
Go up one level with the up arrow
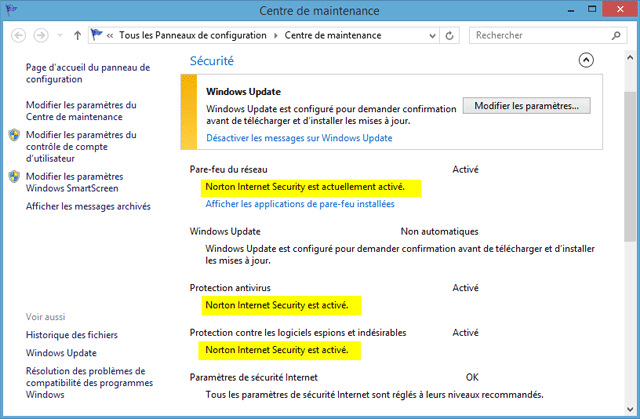(x=78, y=35)
